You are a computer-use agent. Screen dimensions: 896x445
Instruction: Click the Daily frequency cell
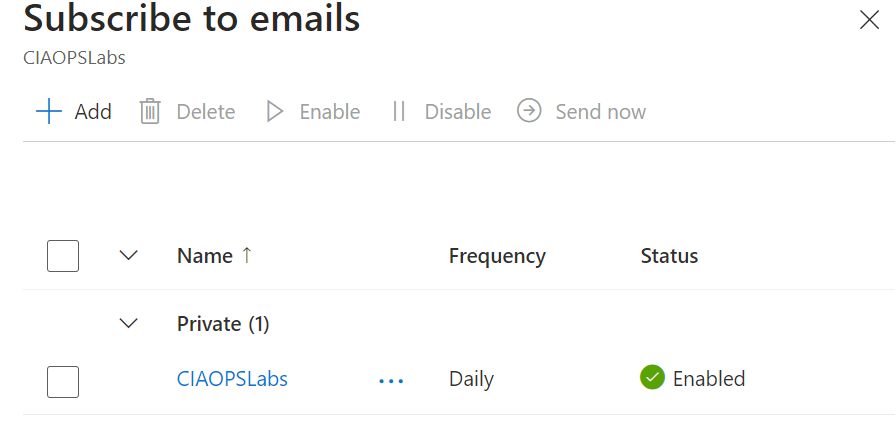click(471, 379)
